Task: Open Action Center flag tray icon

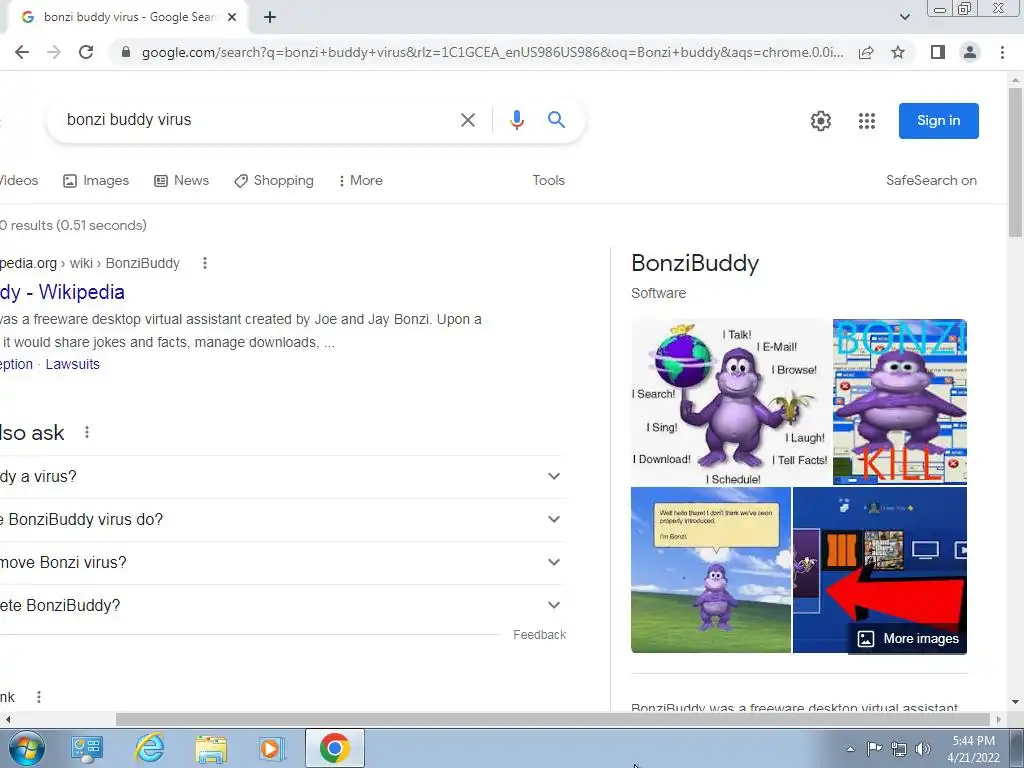Action: pyautogui.click(x=874, y=749)
